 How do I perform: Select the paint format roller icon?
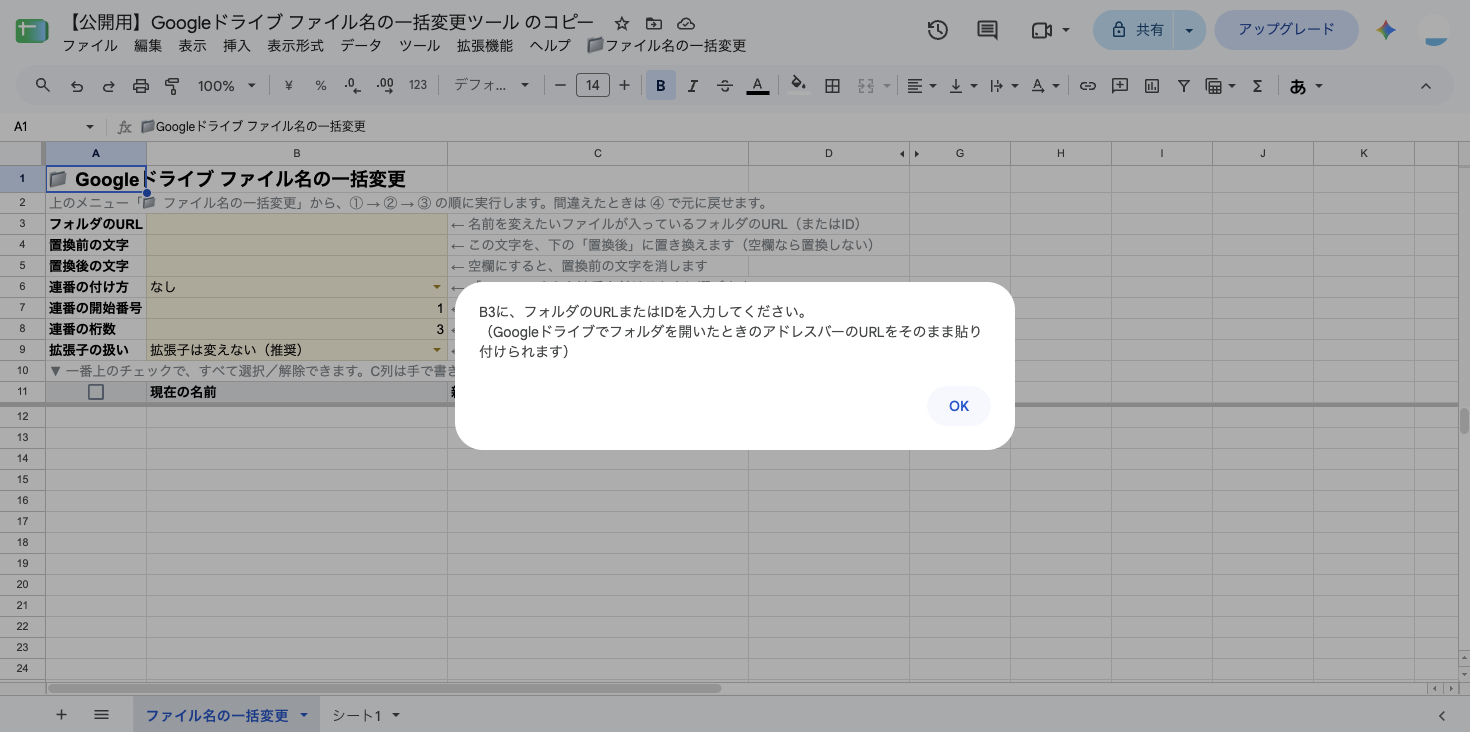(172, 86)
